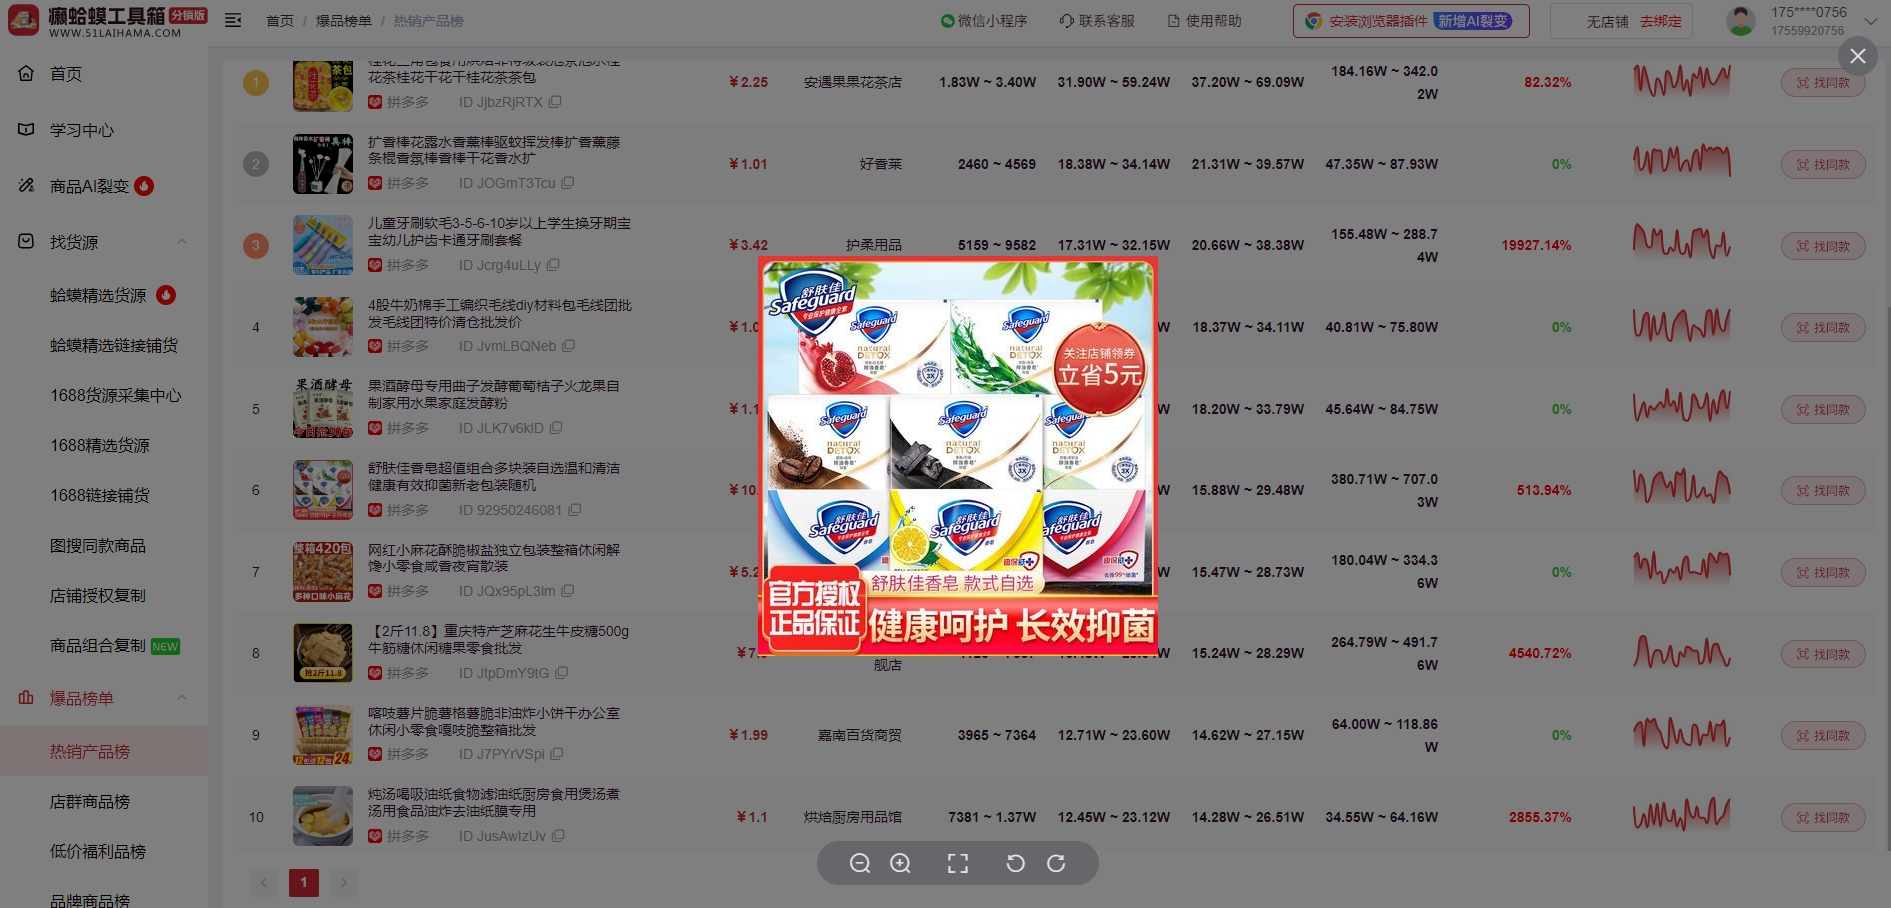Click 找同款 for rank 8 牛皮糖

click(x=1822, y=654)
